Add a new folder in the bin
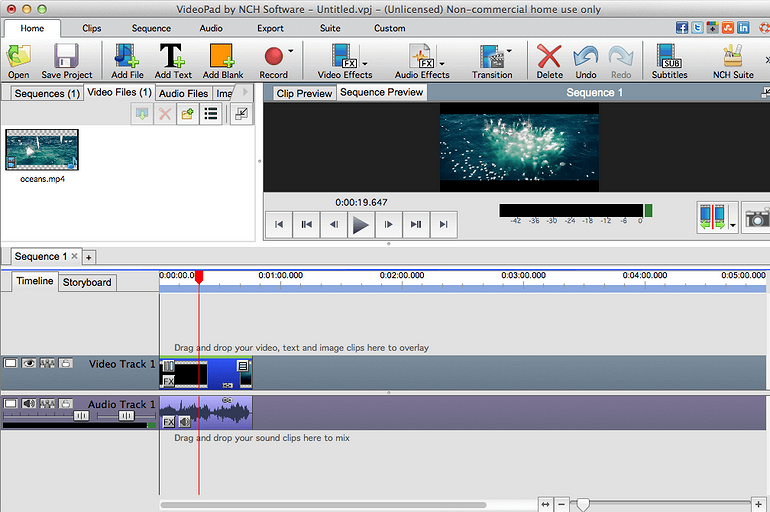Screen dimensions: 770x512 (x=187, y=114)
